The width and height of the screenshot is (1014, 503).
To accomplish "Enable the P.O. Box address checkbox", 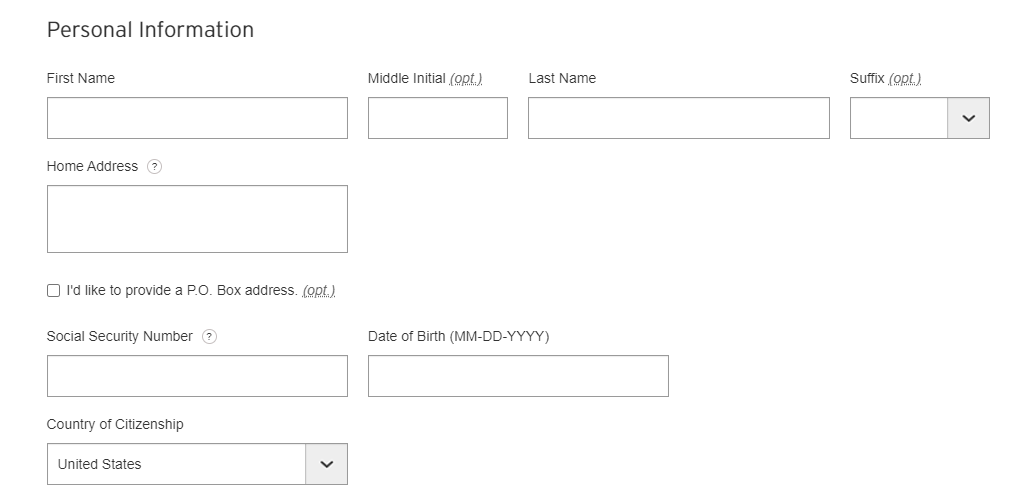I will point(53,291).
